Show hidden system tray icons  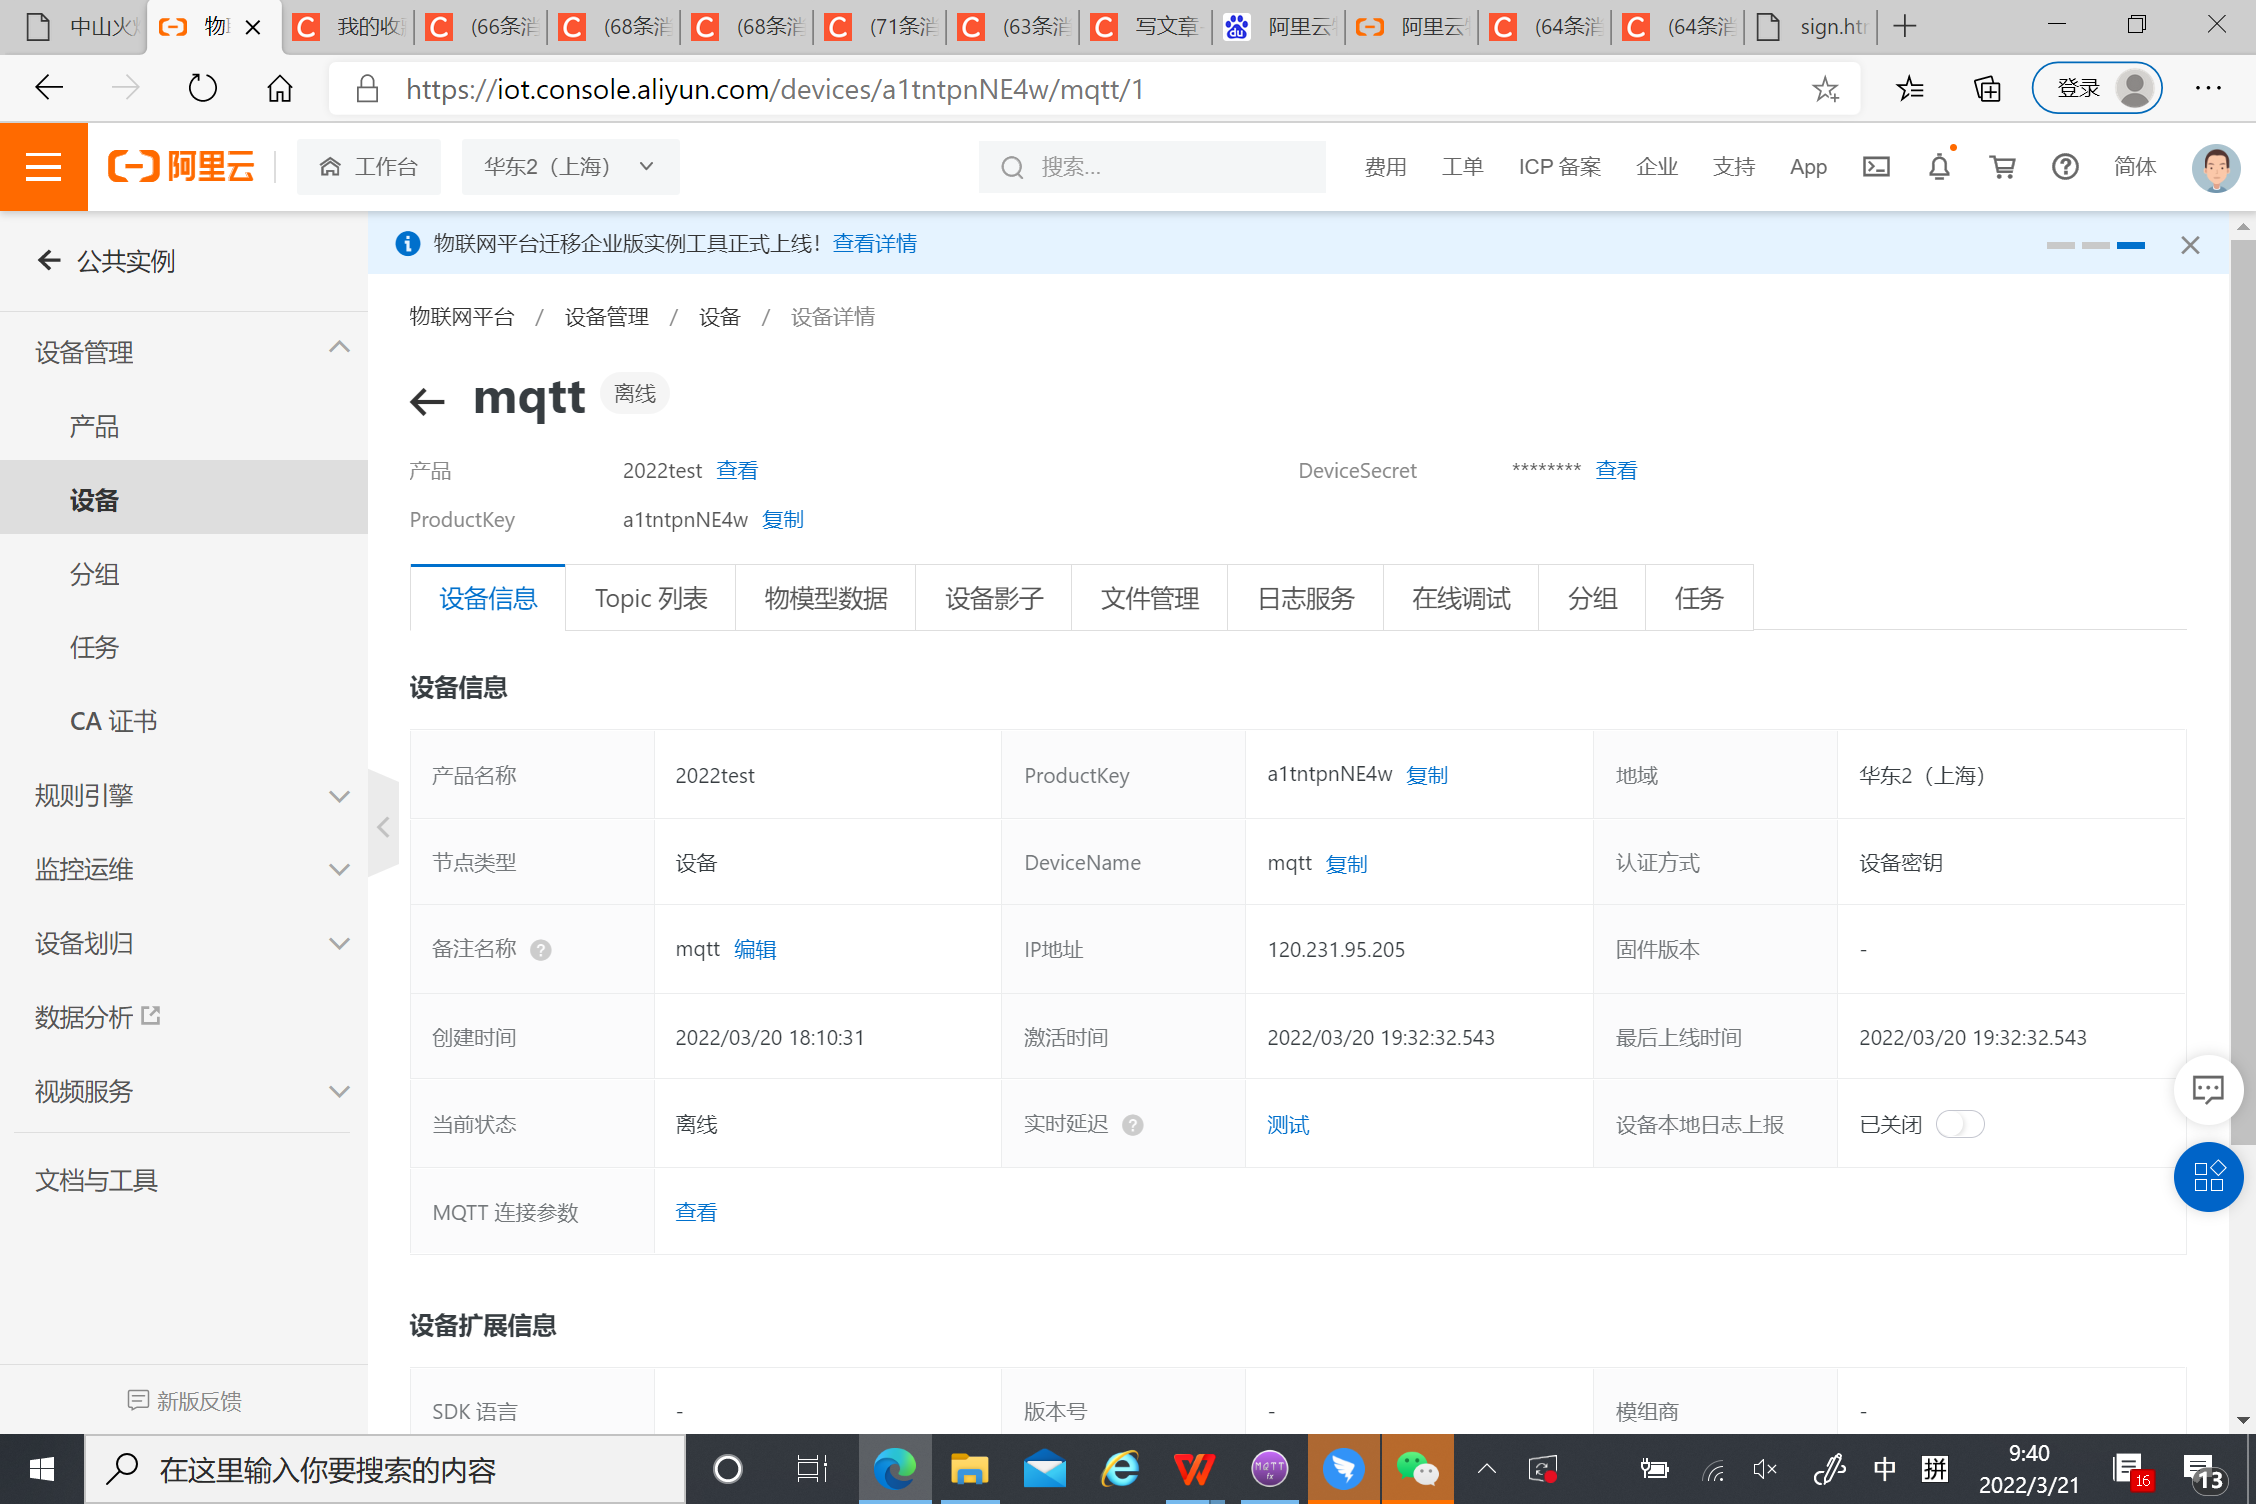click(1487, 1469)
